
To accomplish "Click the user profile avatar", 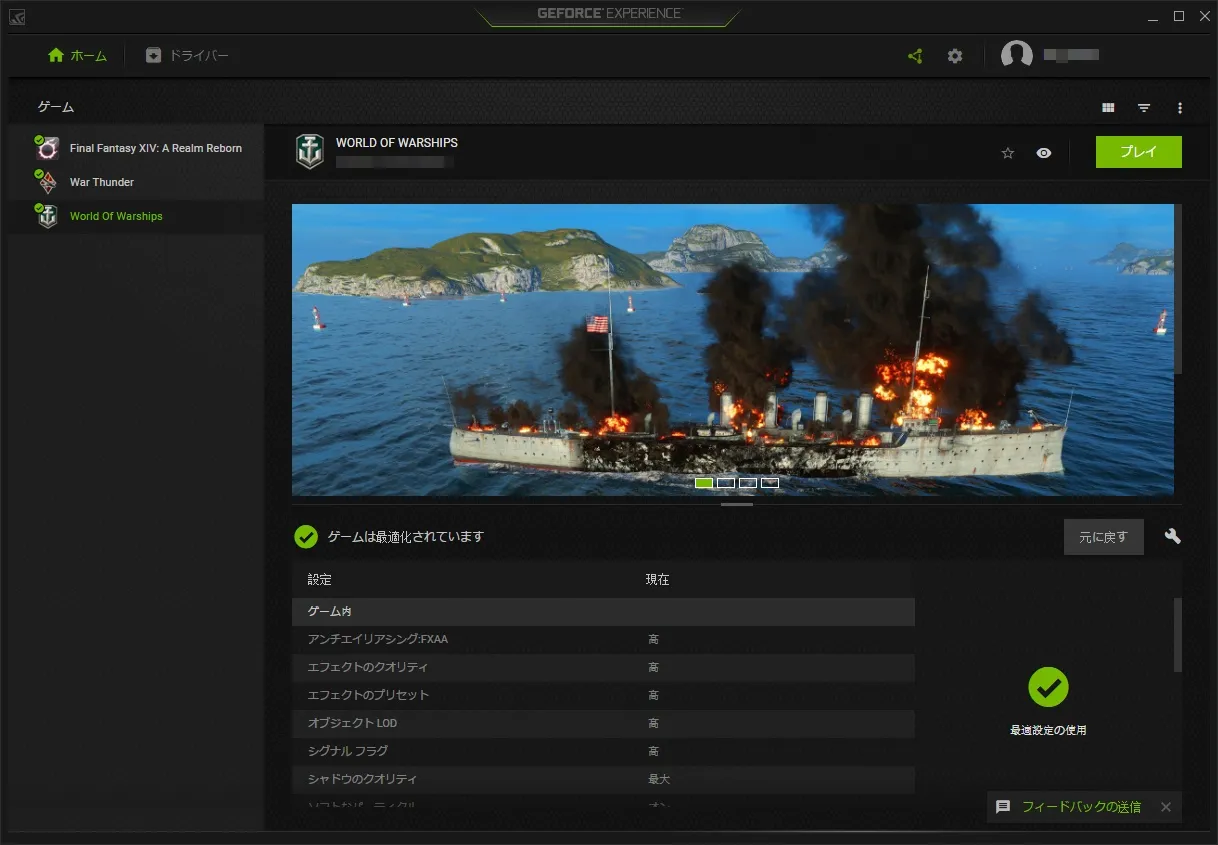I will coord(1017,56).
